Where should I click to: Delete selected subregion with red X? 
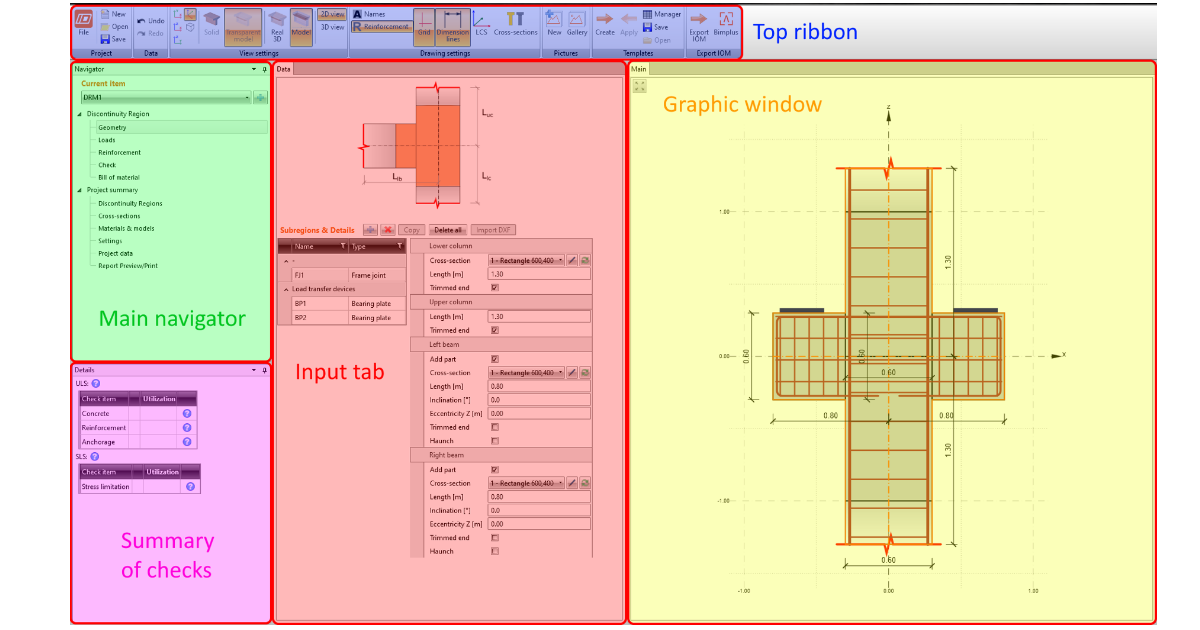coord(388,230)
